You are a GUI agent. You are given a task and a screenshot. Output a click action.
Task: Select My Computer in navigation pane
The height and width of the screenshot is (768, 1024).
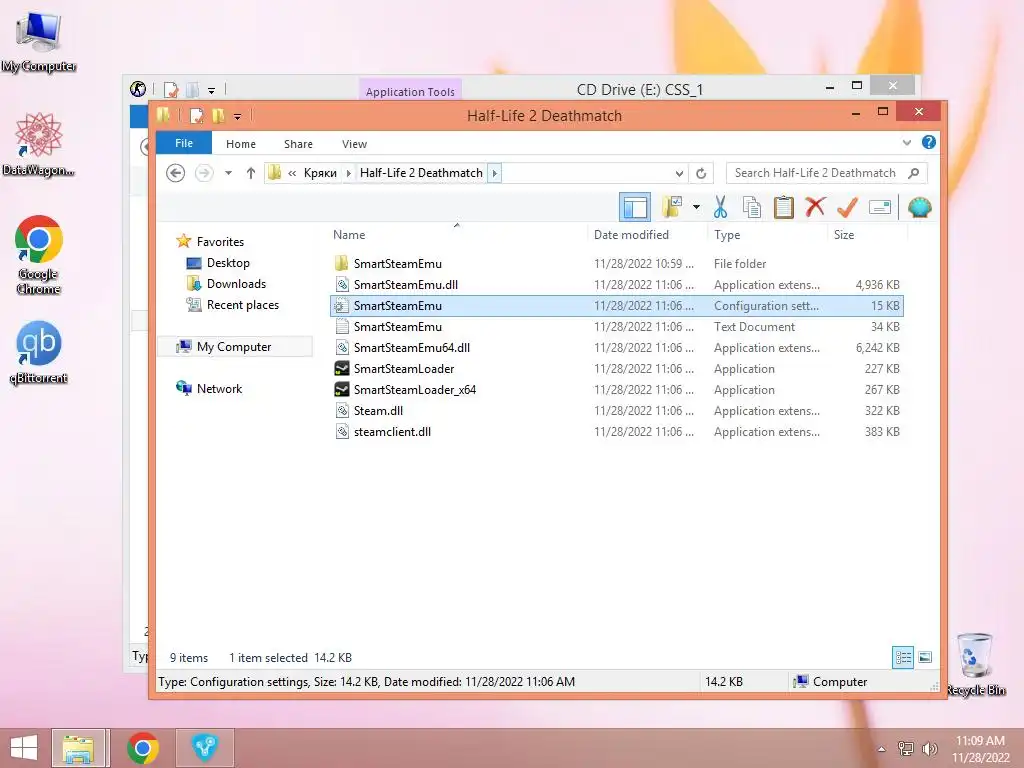click(x=234, y=347)
